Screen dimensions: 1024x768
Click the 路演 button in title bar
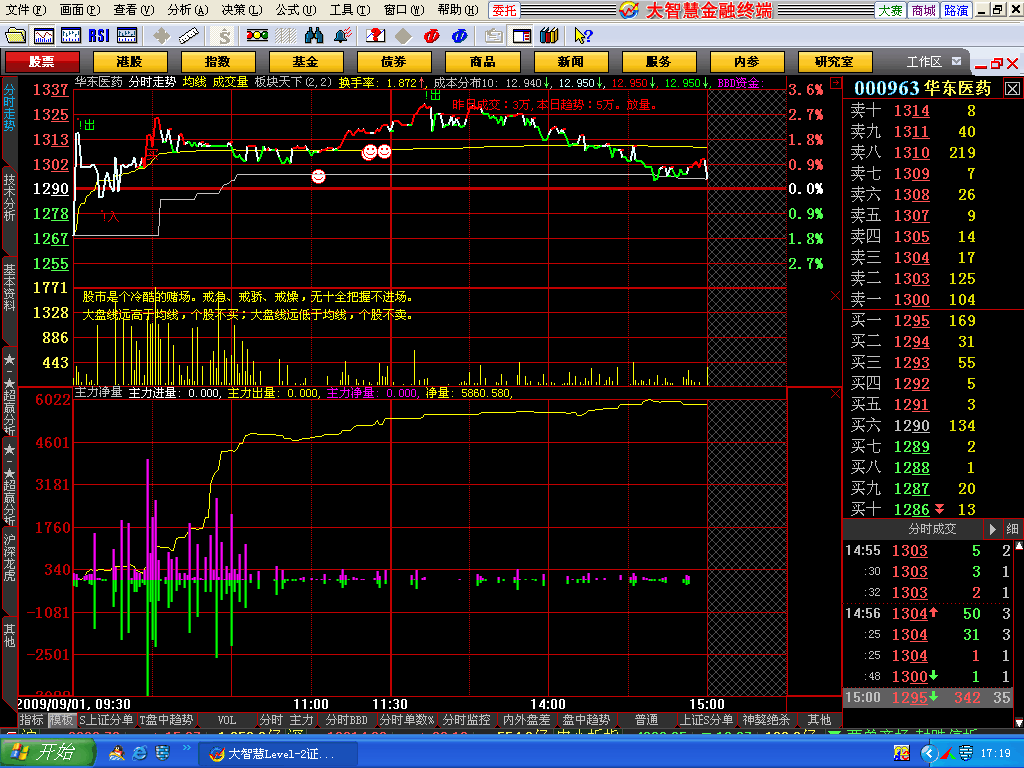(x=956, y=10)
